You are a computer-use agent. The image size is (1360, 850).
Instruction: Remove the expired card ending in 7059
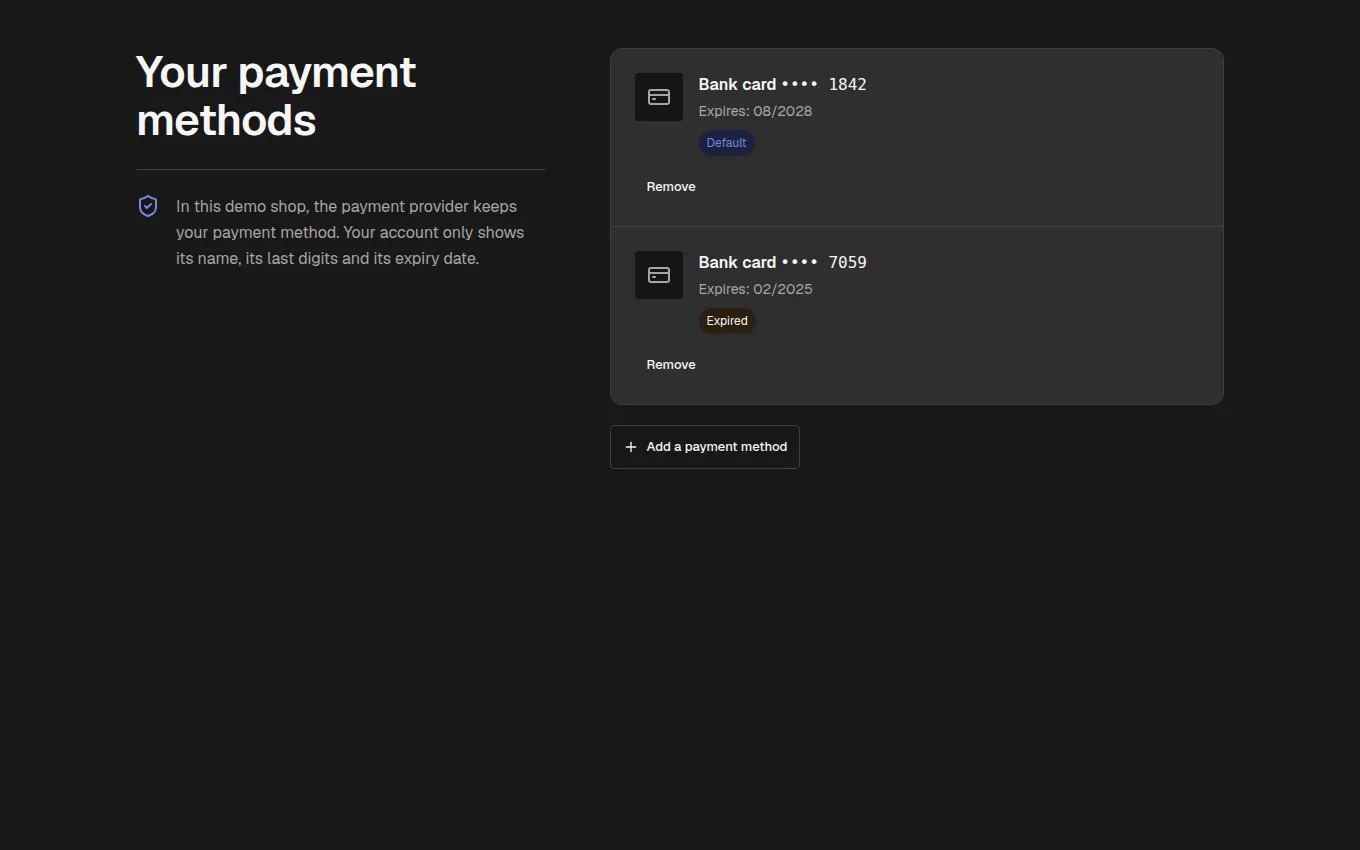tap(671, 365)
